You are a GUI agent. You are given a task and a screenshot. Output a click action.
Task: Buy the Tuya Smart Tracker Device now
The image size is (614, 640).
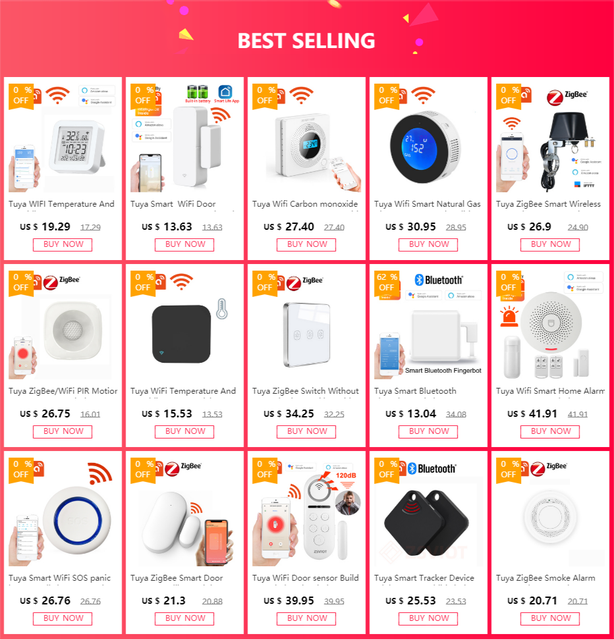pos(429,618)
